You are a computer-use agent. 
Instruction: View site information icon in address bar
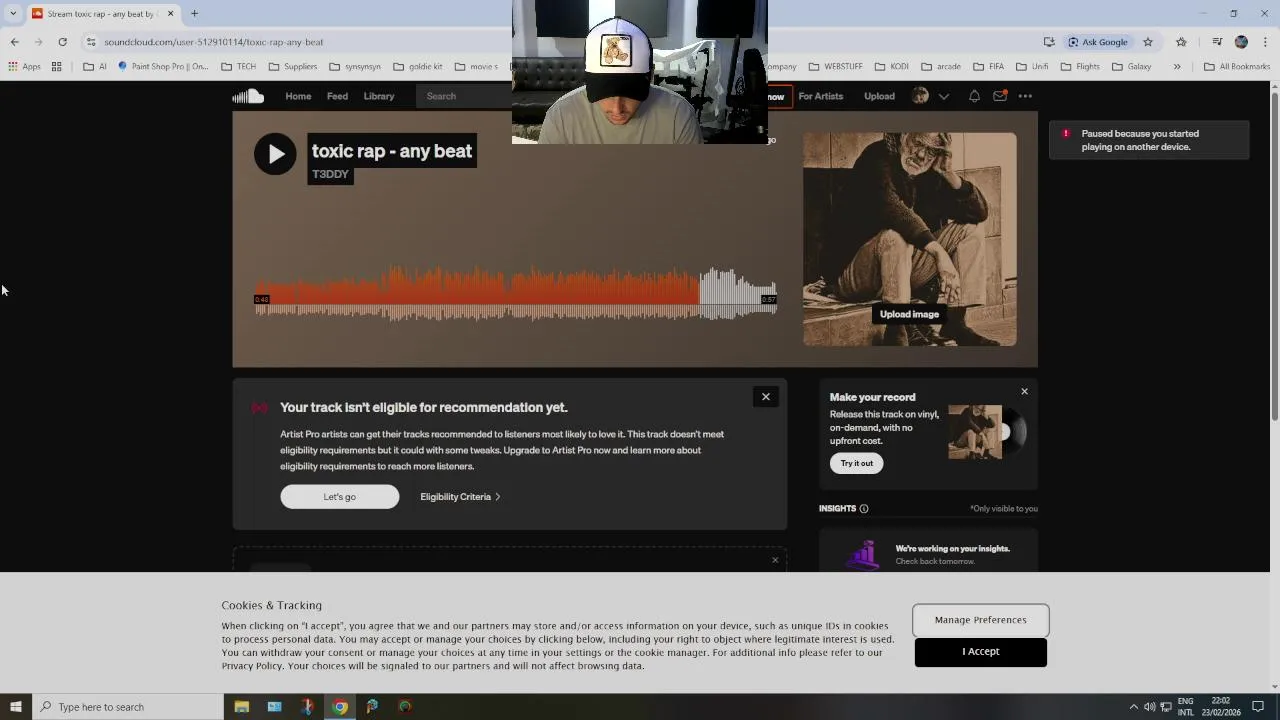coord(91,42)
